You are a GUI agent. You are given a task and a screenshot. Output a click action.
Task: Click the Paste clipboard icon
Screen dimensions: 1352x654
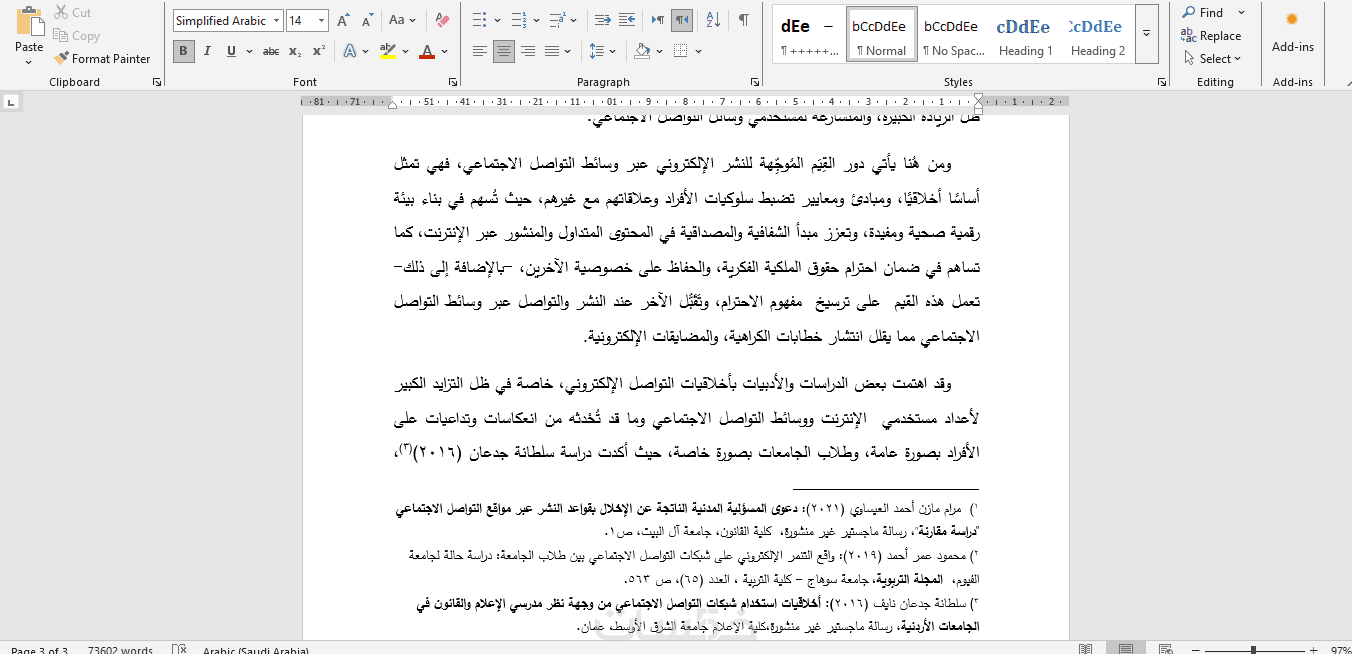point(29,22)
